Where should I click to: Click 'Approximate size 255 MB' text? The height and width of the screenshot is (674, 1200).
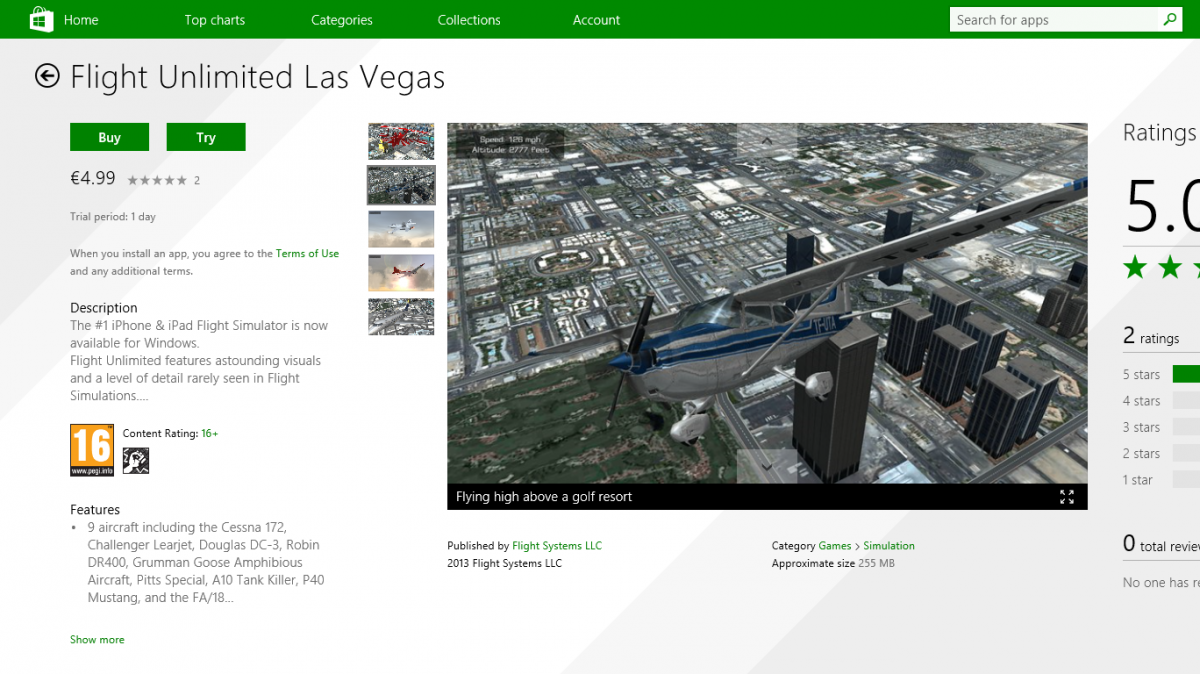(x=833, y=564)
